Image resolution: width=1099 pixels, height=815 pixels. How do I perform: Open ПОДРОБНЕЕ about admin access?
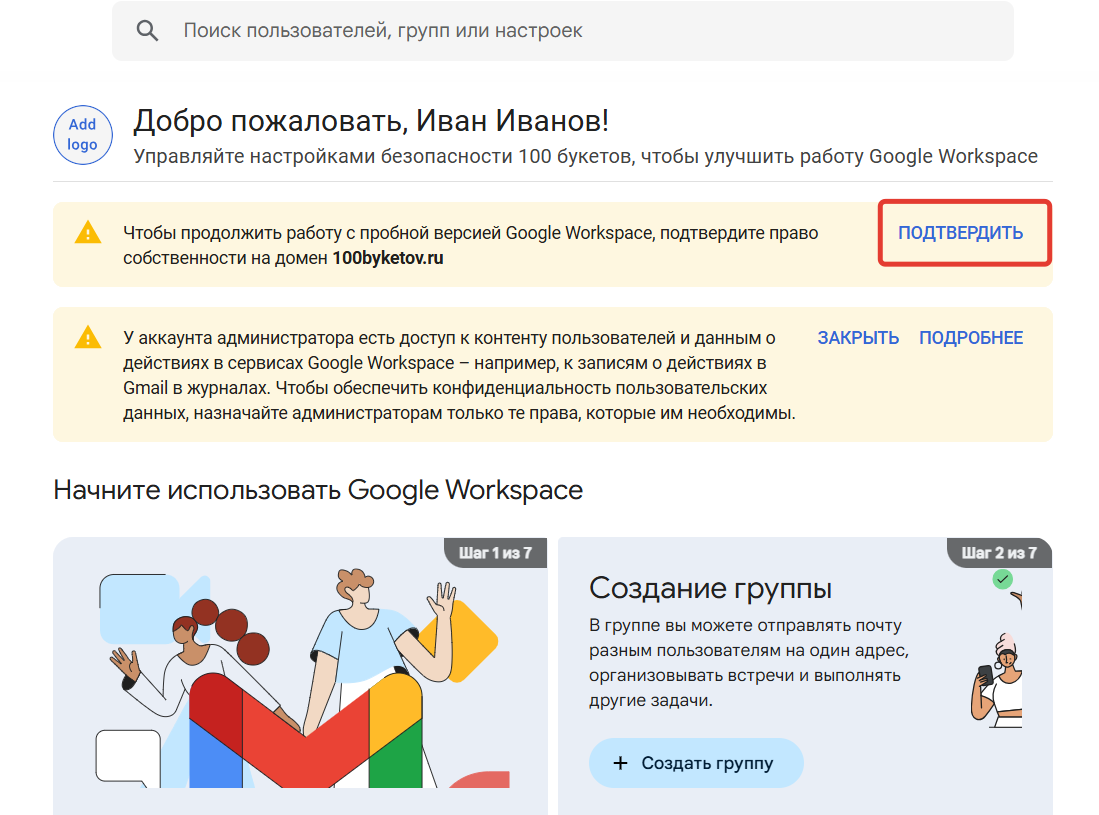click(971, 338)
